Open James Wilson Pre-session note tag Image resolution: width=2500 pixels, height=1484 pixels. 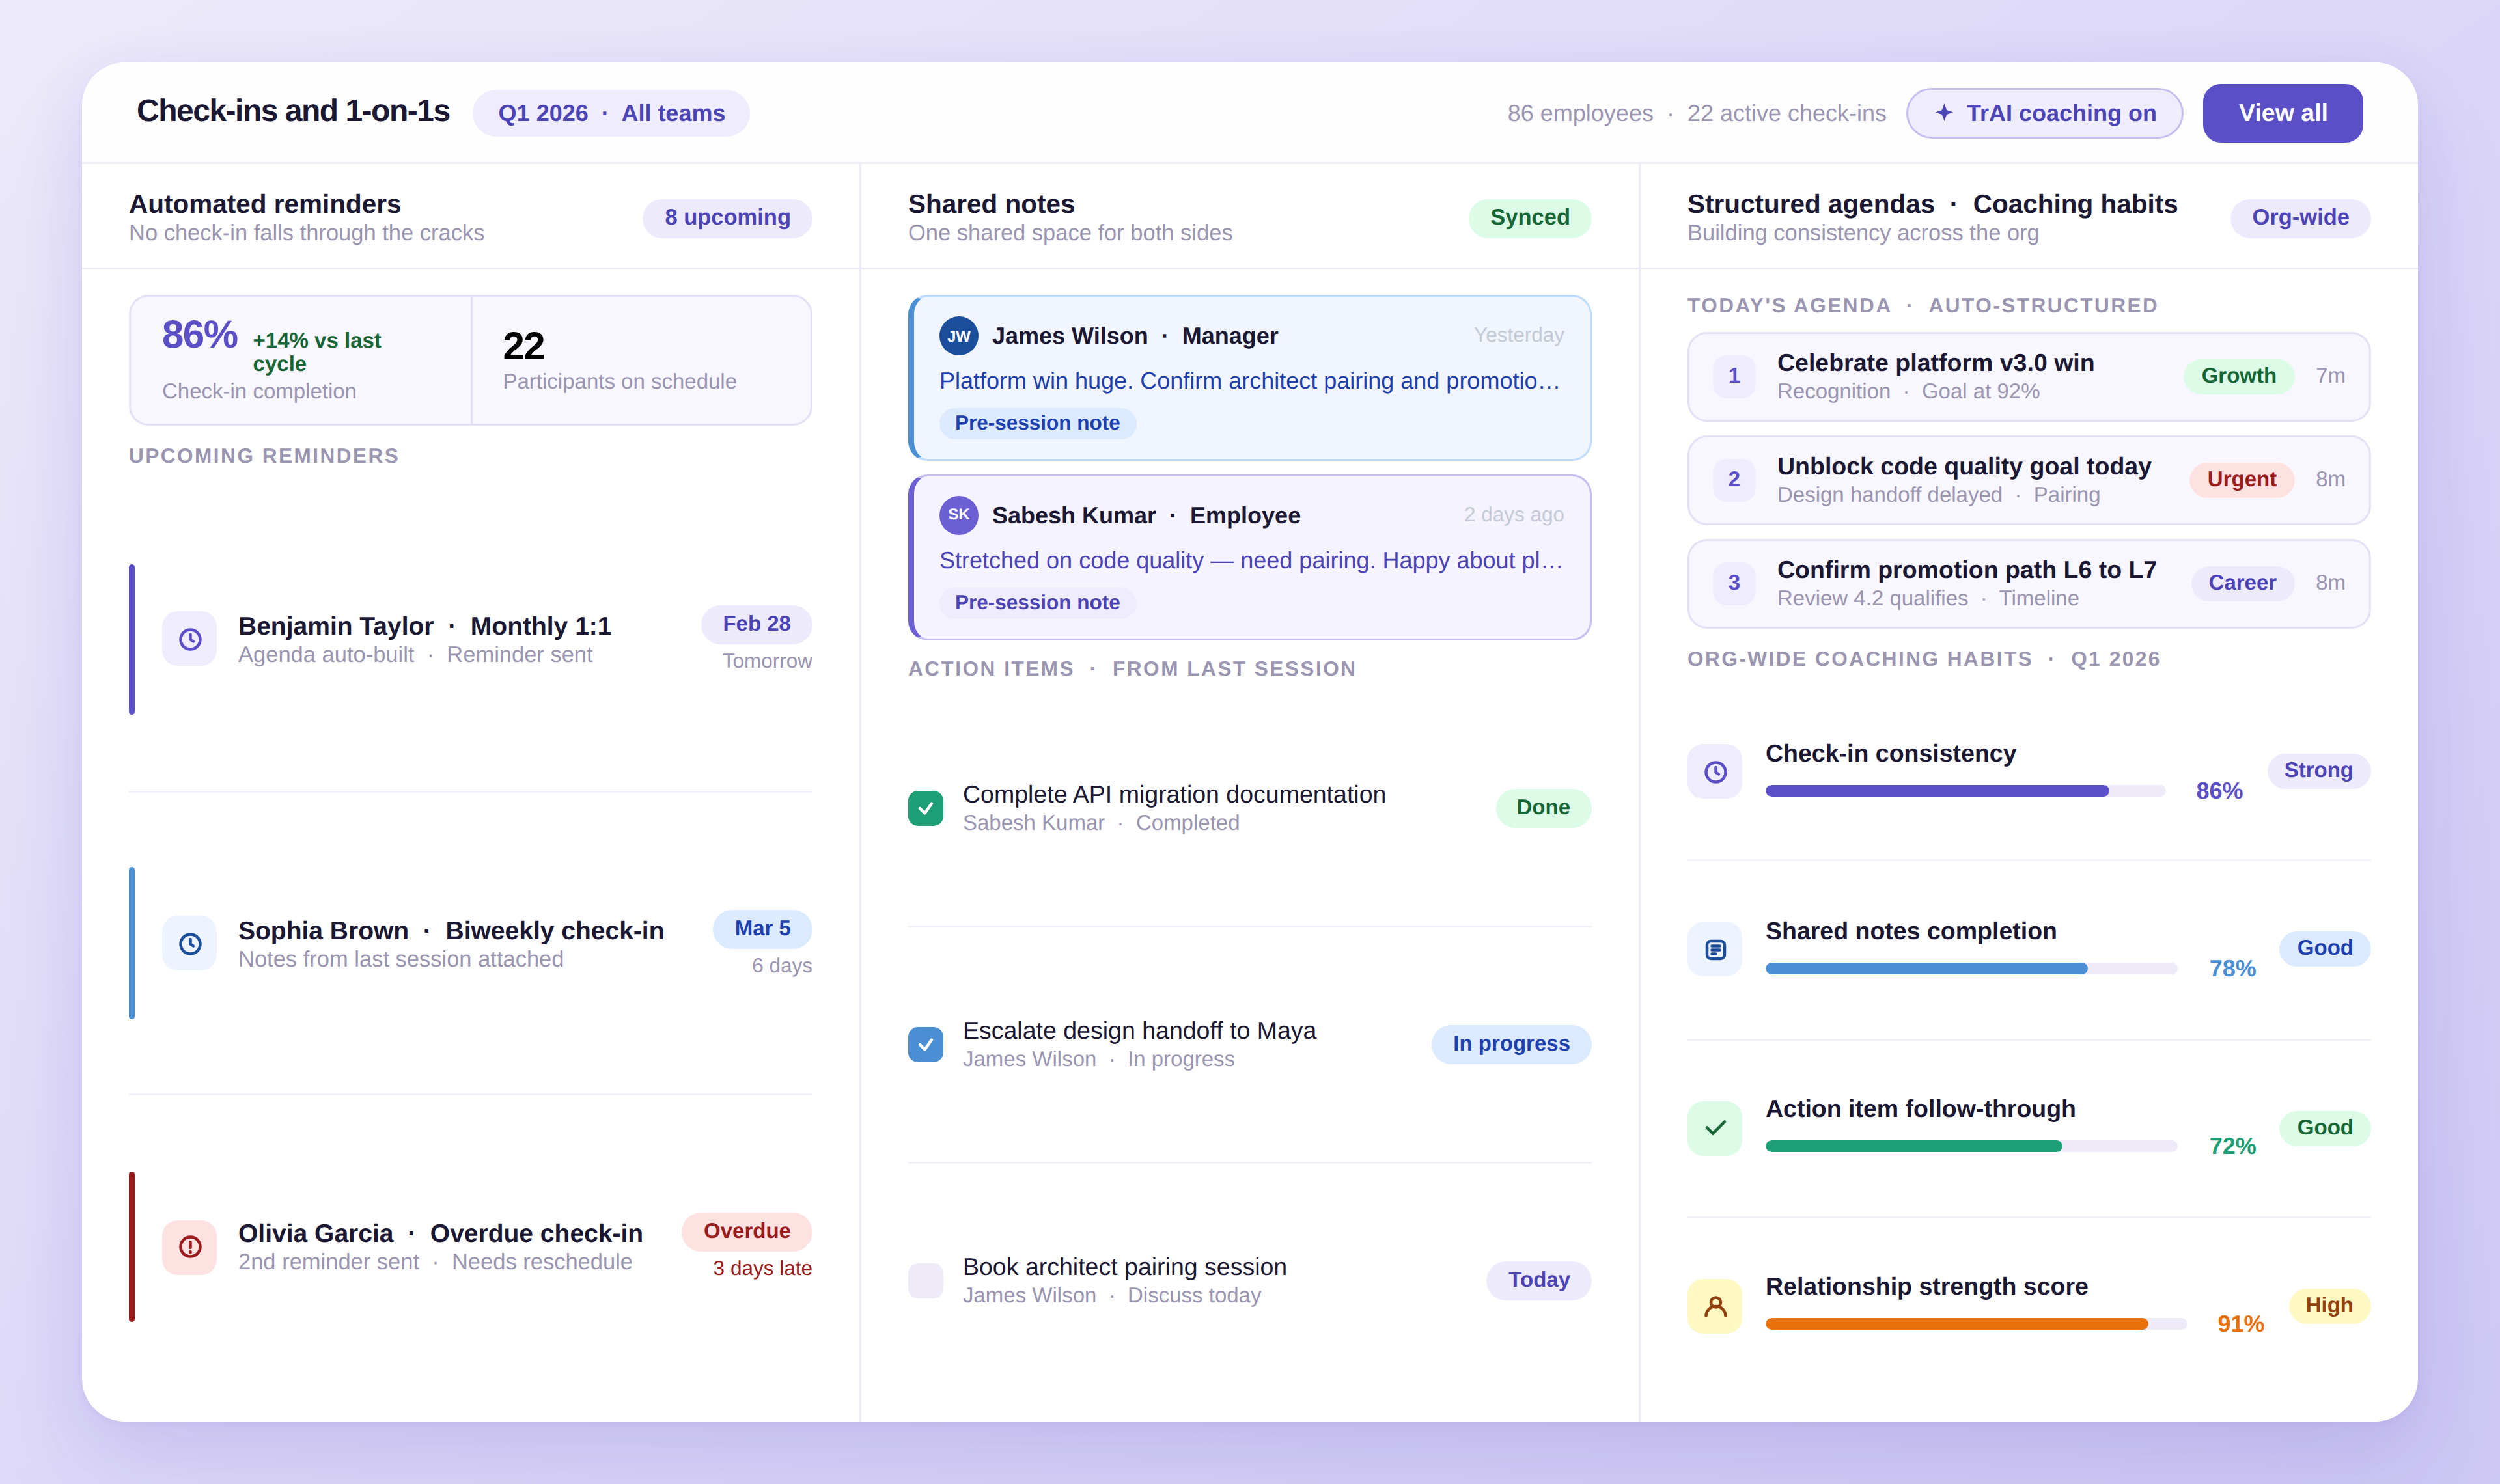[1037, 423]
